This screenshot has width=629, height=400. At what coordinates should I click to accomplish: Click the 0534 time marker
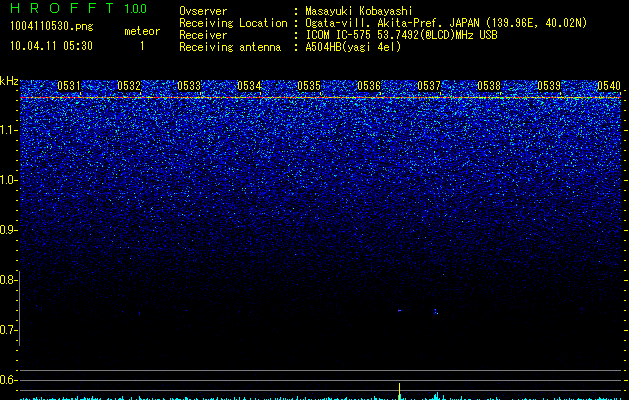(249, 85)
